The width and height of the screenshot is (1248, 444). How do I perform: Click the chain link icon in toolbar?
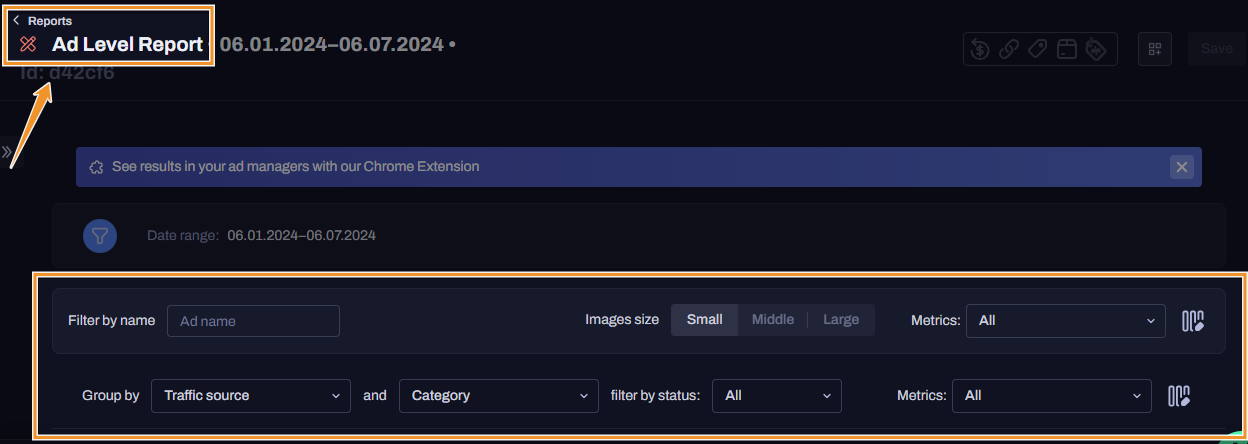coord(1009,49)
